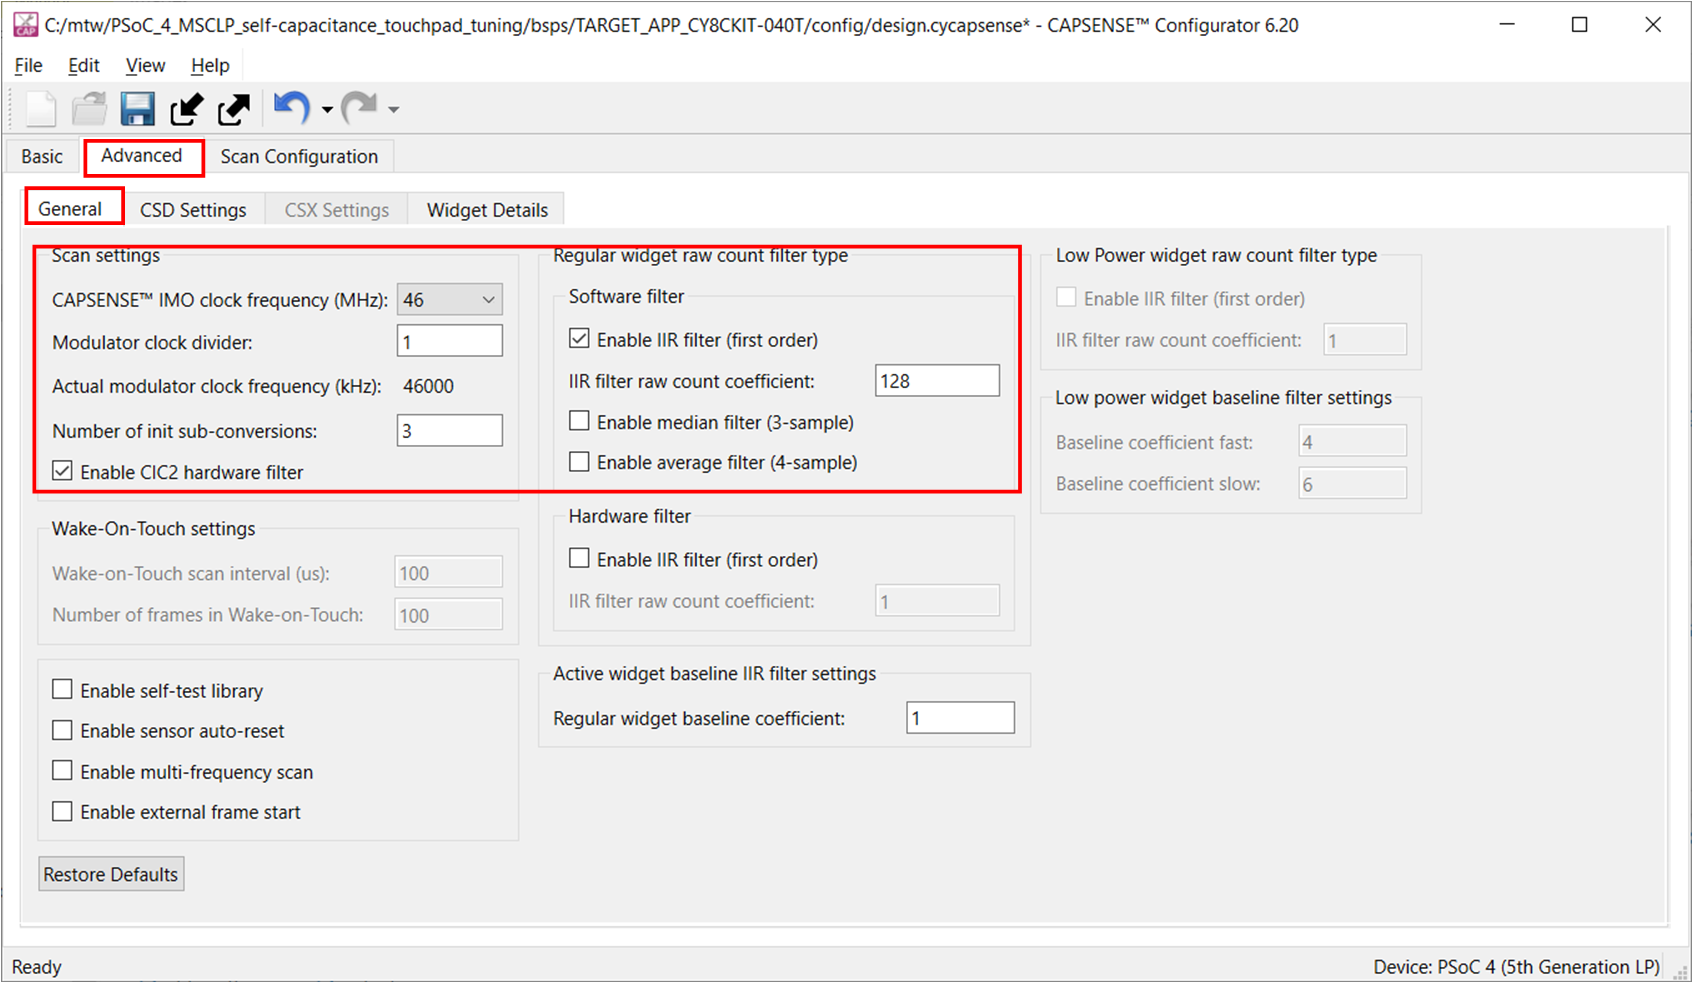Click the Baseline coefficient slow field
Viewport: 1693px width, 983px height.
coord(1353,484)
